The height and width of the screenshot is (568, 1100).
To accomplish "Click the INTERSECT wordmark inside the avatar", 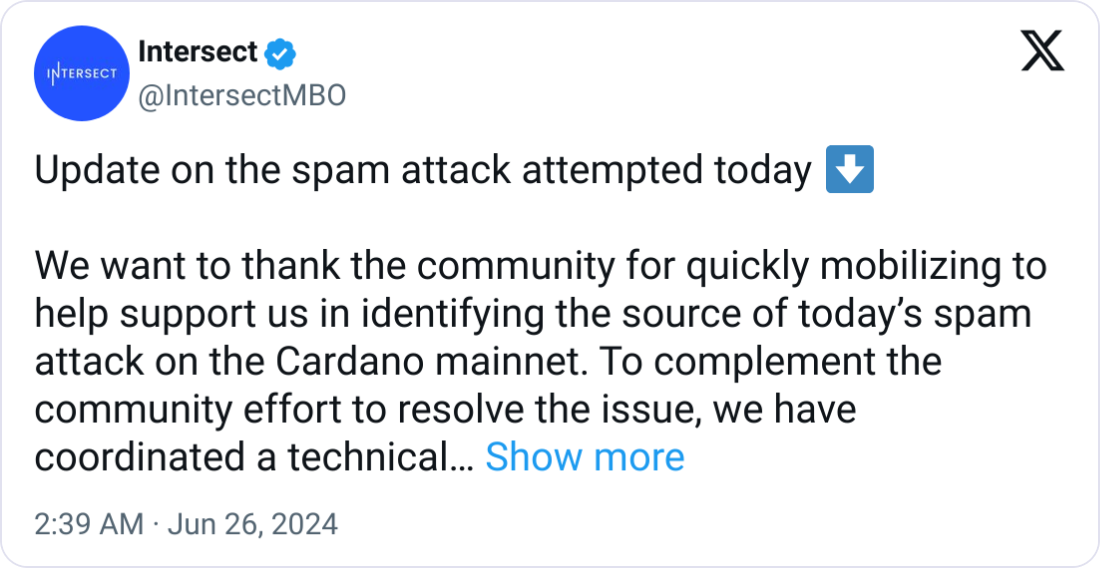I will tap(82, 74).
